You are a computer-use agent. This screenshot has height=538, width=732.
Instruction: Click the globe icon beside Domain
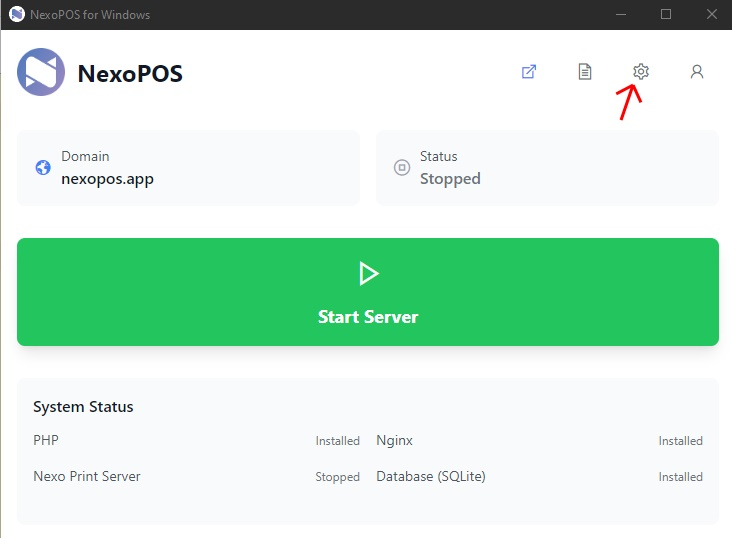click(43, 167)
